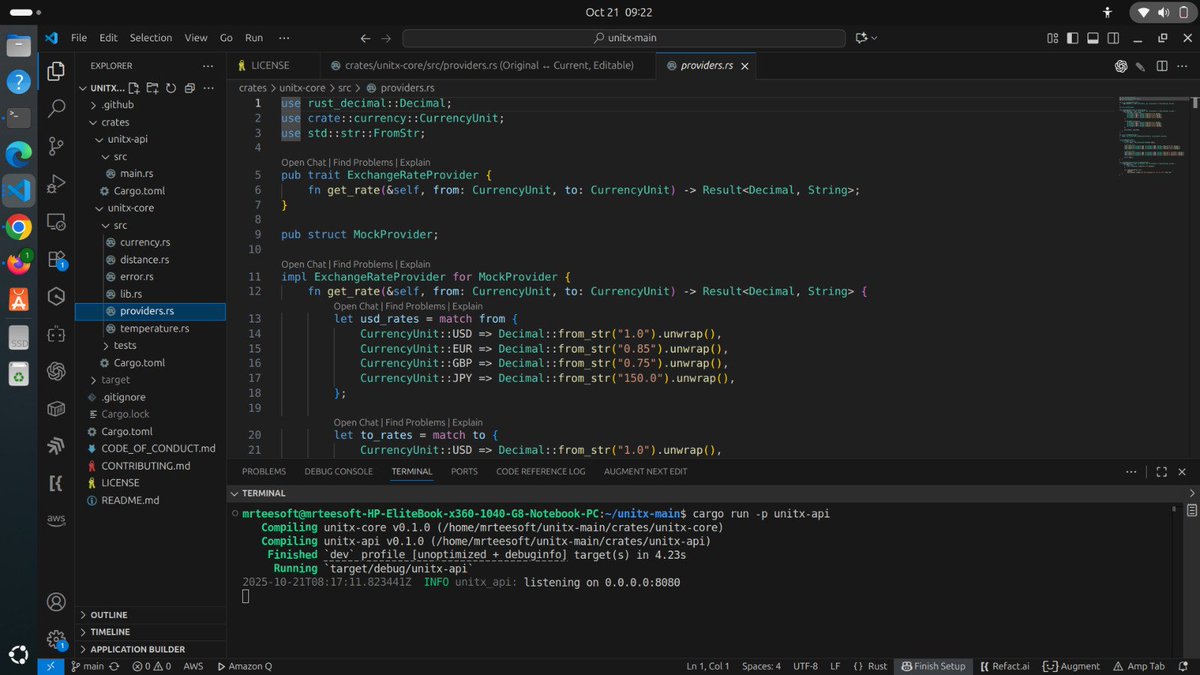
Task: Click the ChatGPT icon in editor title bar
Action: pyautogui.click(x=1122, y=66)
